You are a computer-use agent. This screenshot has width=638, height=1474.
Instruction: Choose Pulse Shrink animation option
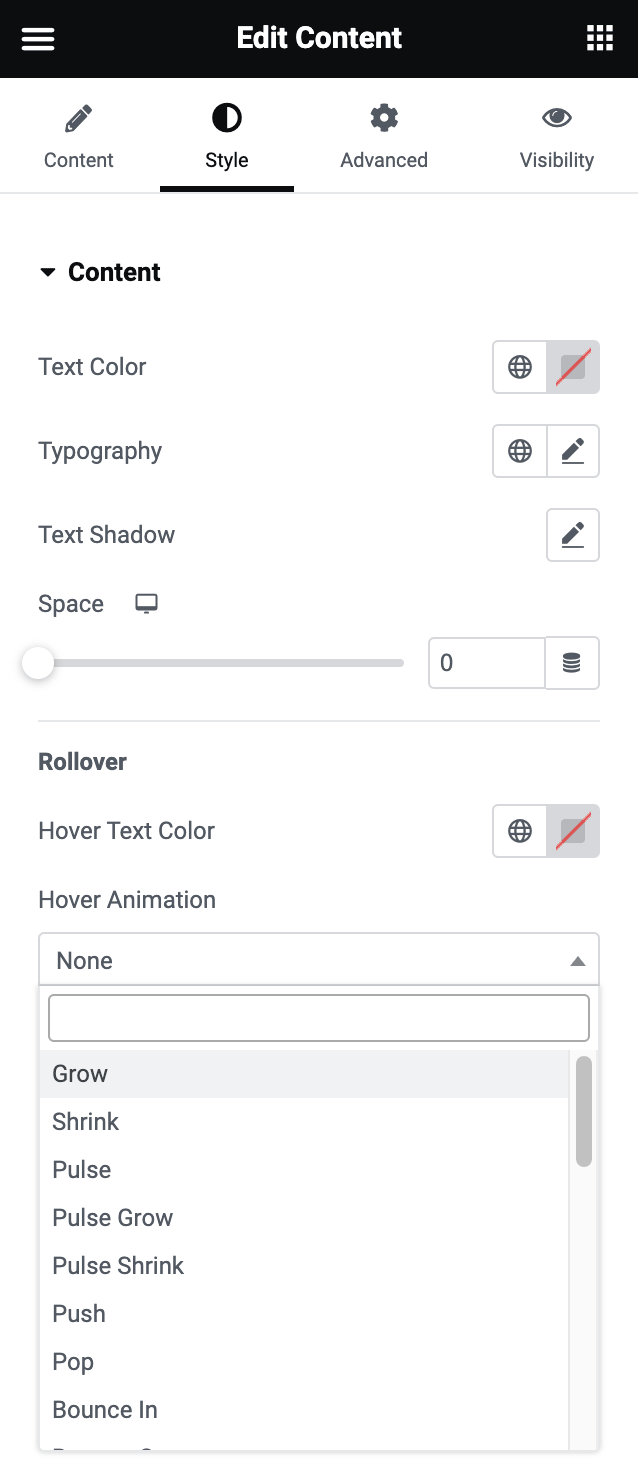tap(118, 1266)
